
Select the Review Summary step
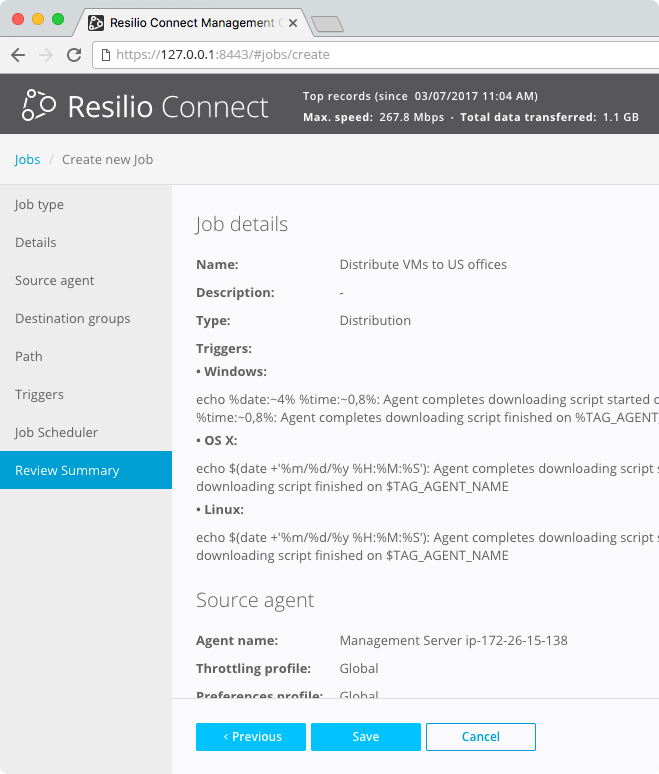pyautogui.click(x=86, y=470)
